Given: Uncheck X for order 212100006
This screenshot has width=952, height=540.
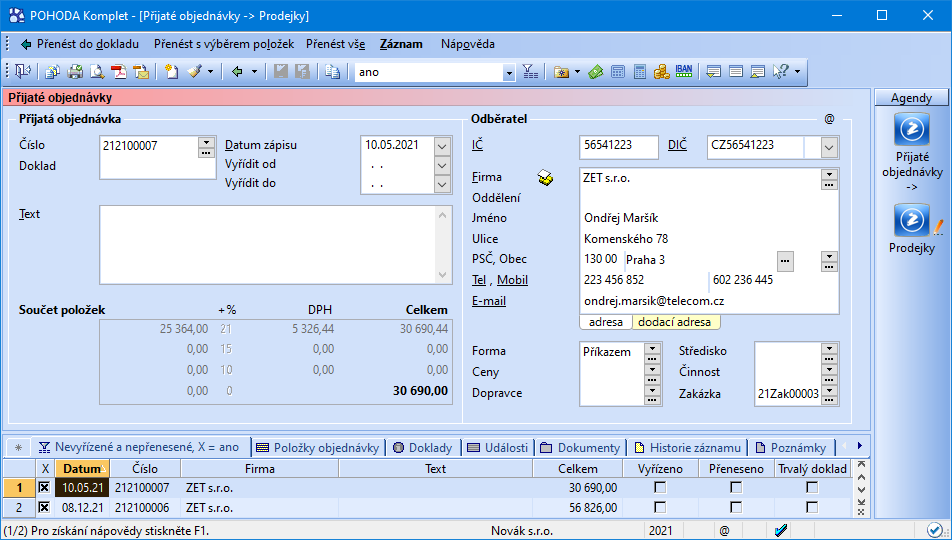Looking at the screenshot, I should (44, 507).
